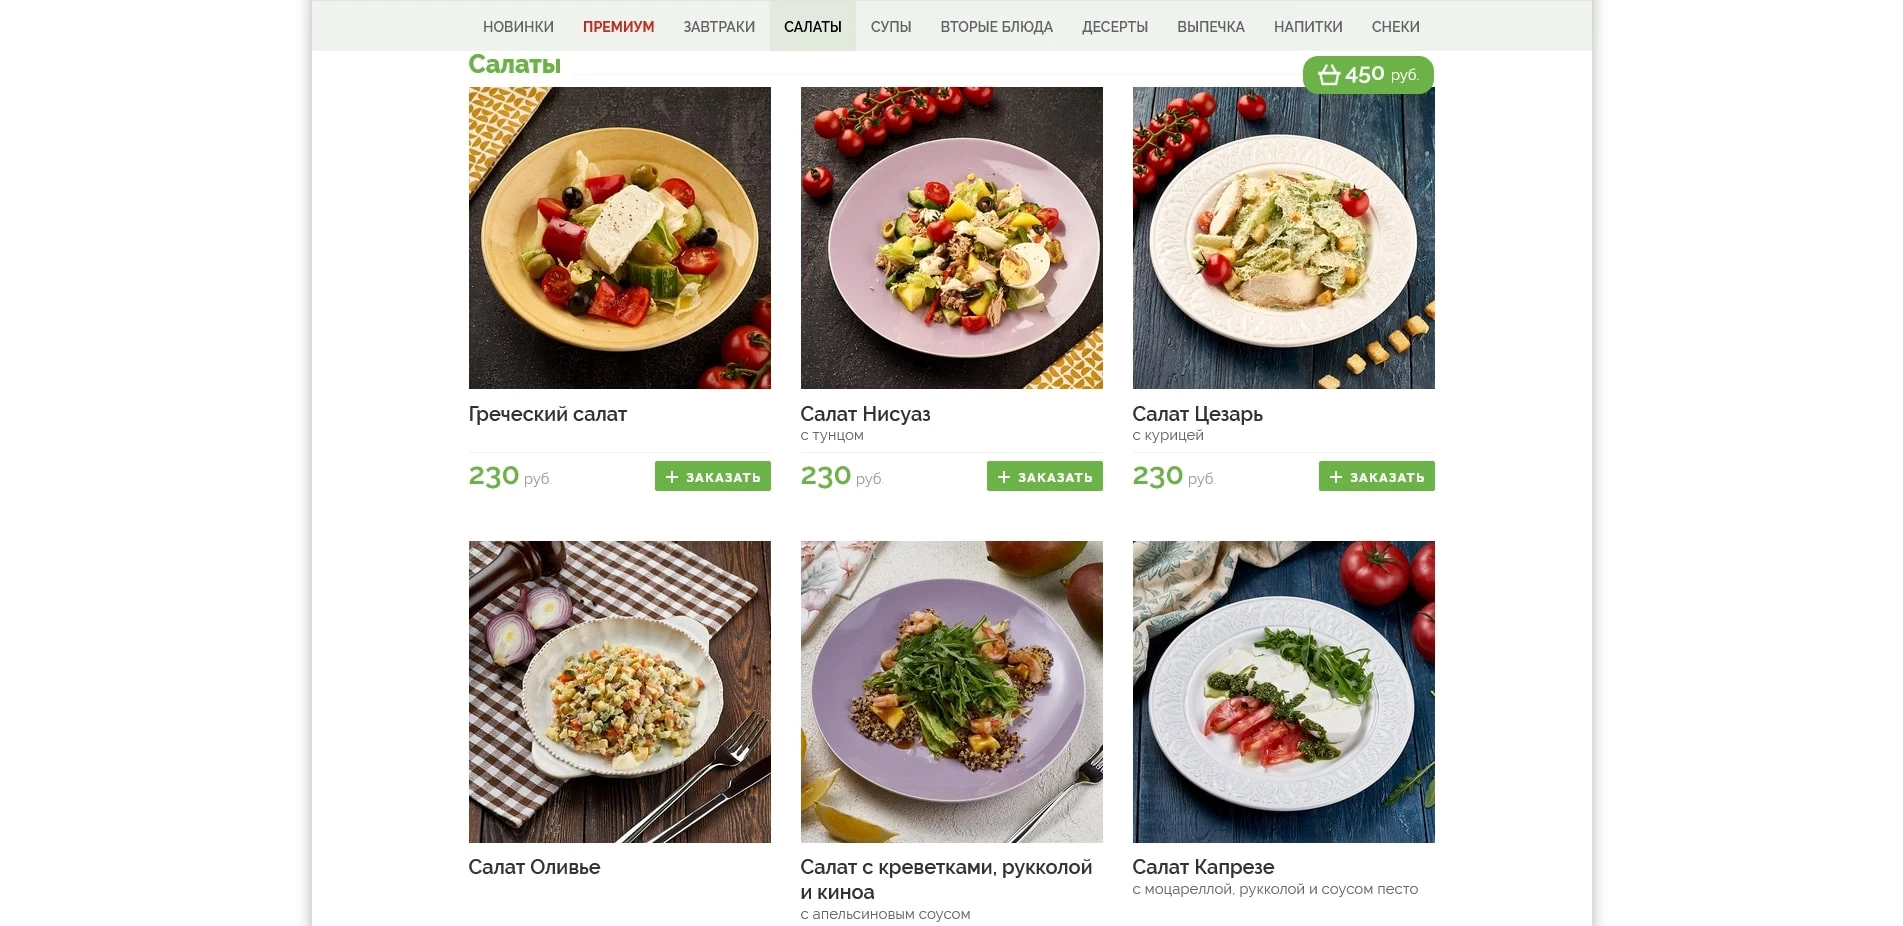Go to the Напитки section
Image resolution: width=1903 pixels, height=926 pixels.
1307,27
